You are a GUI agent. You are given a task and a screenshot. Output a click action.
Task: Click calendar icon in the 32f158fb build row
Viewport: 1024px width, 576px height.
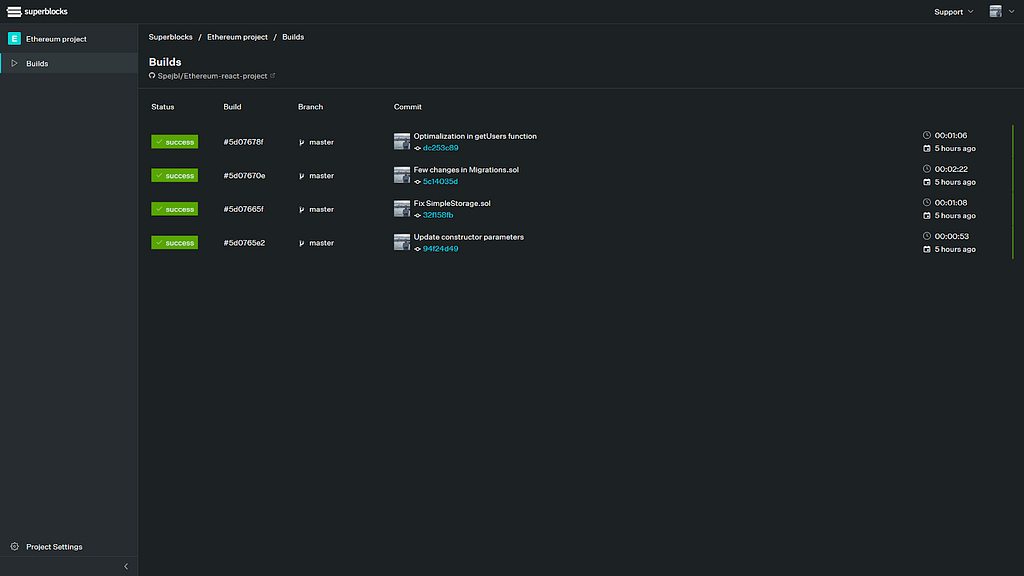pos(927,216)
